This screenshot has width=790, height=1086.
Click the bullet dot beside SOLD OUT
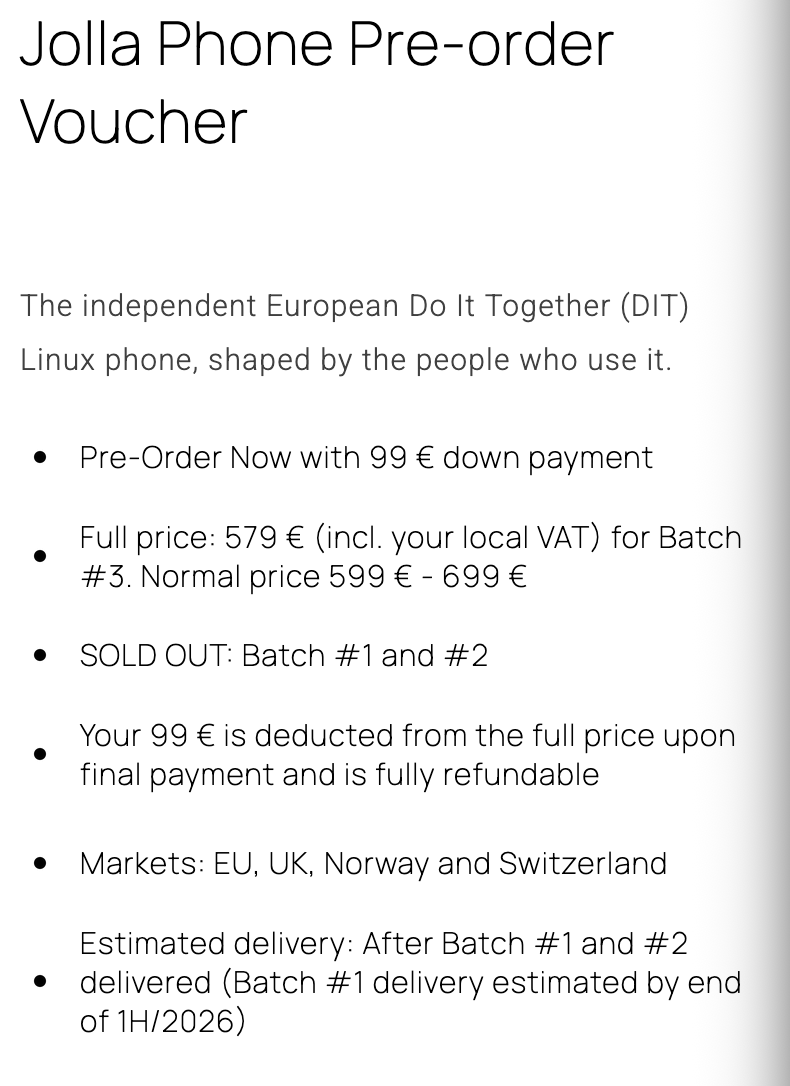40,655
